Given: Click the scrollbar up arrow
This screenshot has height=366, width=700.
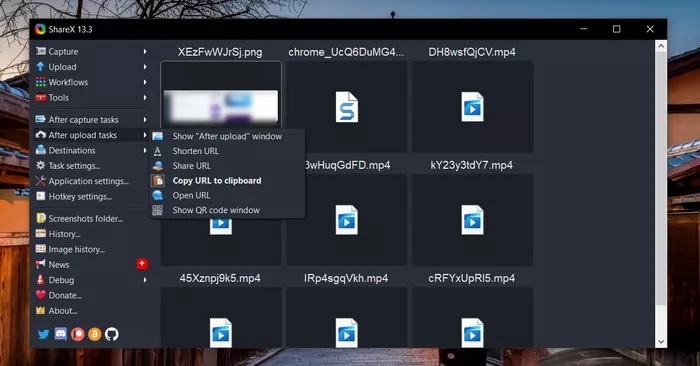Looking at the screenshot, I should [x=661, y=46].
